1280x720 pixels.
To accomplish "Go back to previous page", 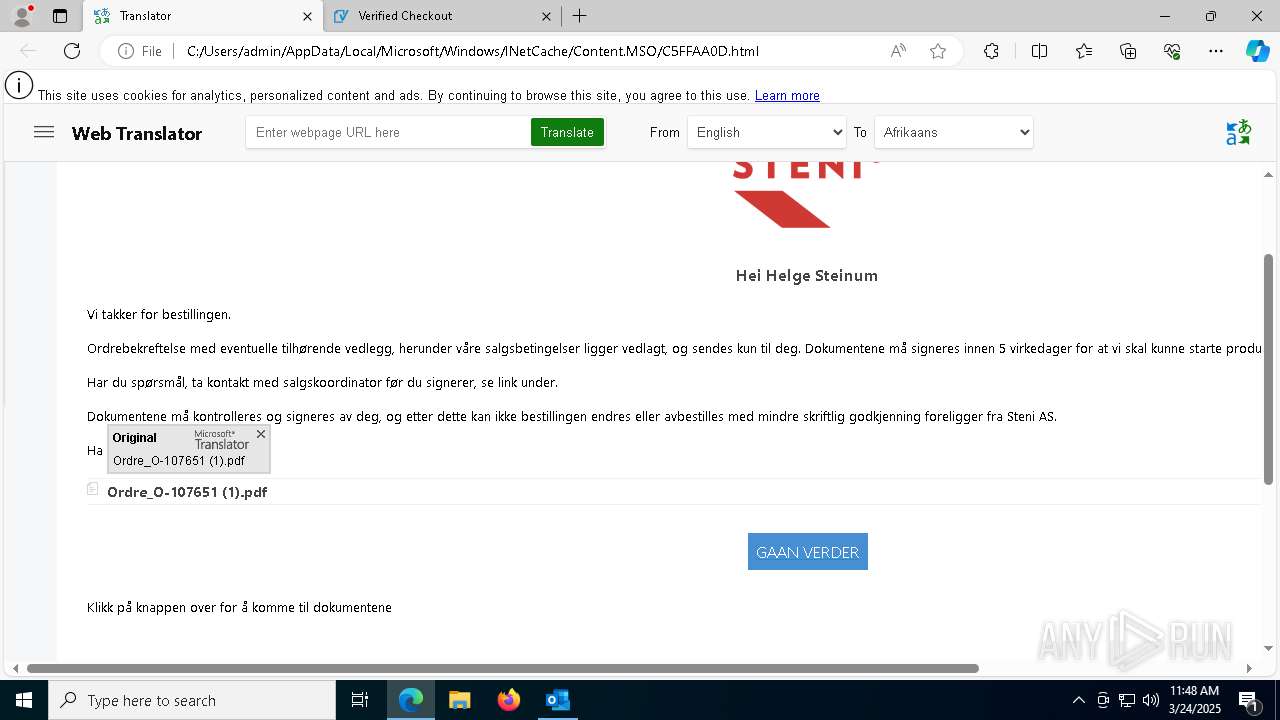I will [28, 51].
